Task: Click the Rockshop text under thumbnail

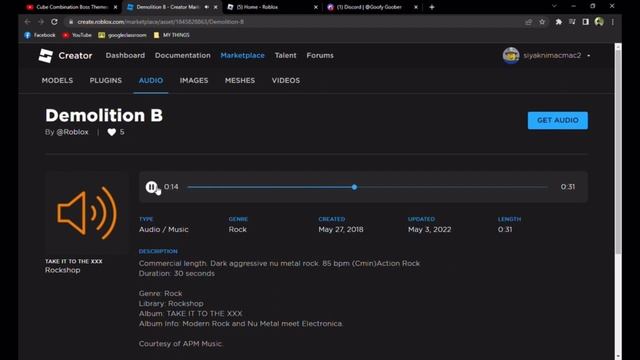Action: (x=62, y=270)
